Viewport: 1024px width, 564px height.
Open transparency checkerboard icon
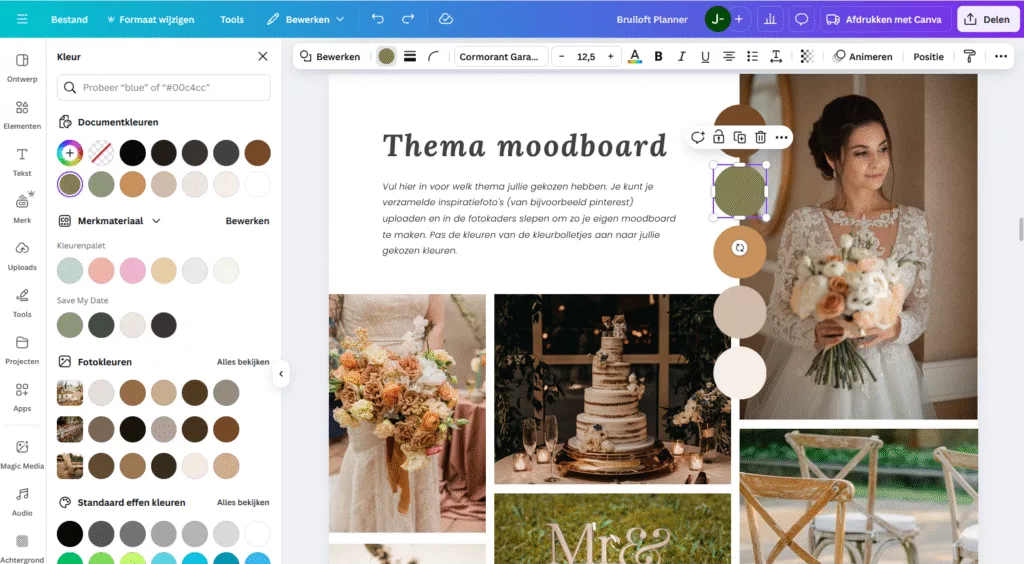807,57
